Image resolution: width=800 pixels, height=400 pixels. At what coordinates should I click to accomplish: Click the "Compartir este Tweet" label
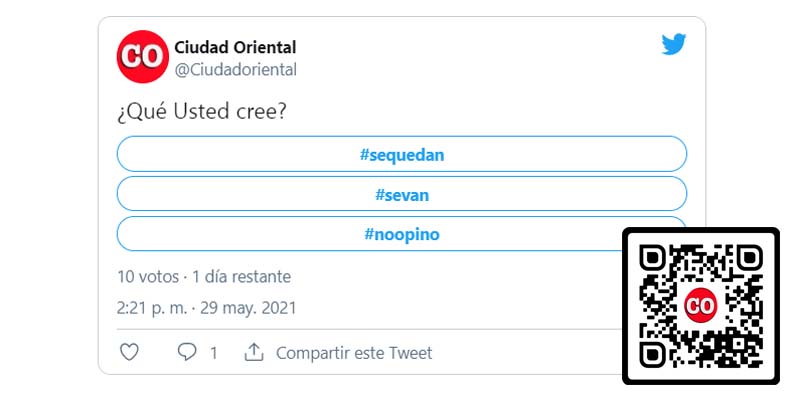354,353
